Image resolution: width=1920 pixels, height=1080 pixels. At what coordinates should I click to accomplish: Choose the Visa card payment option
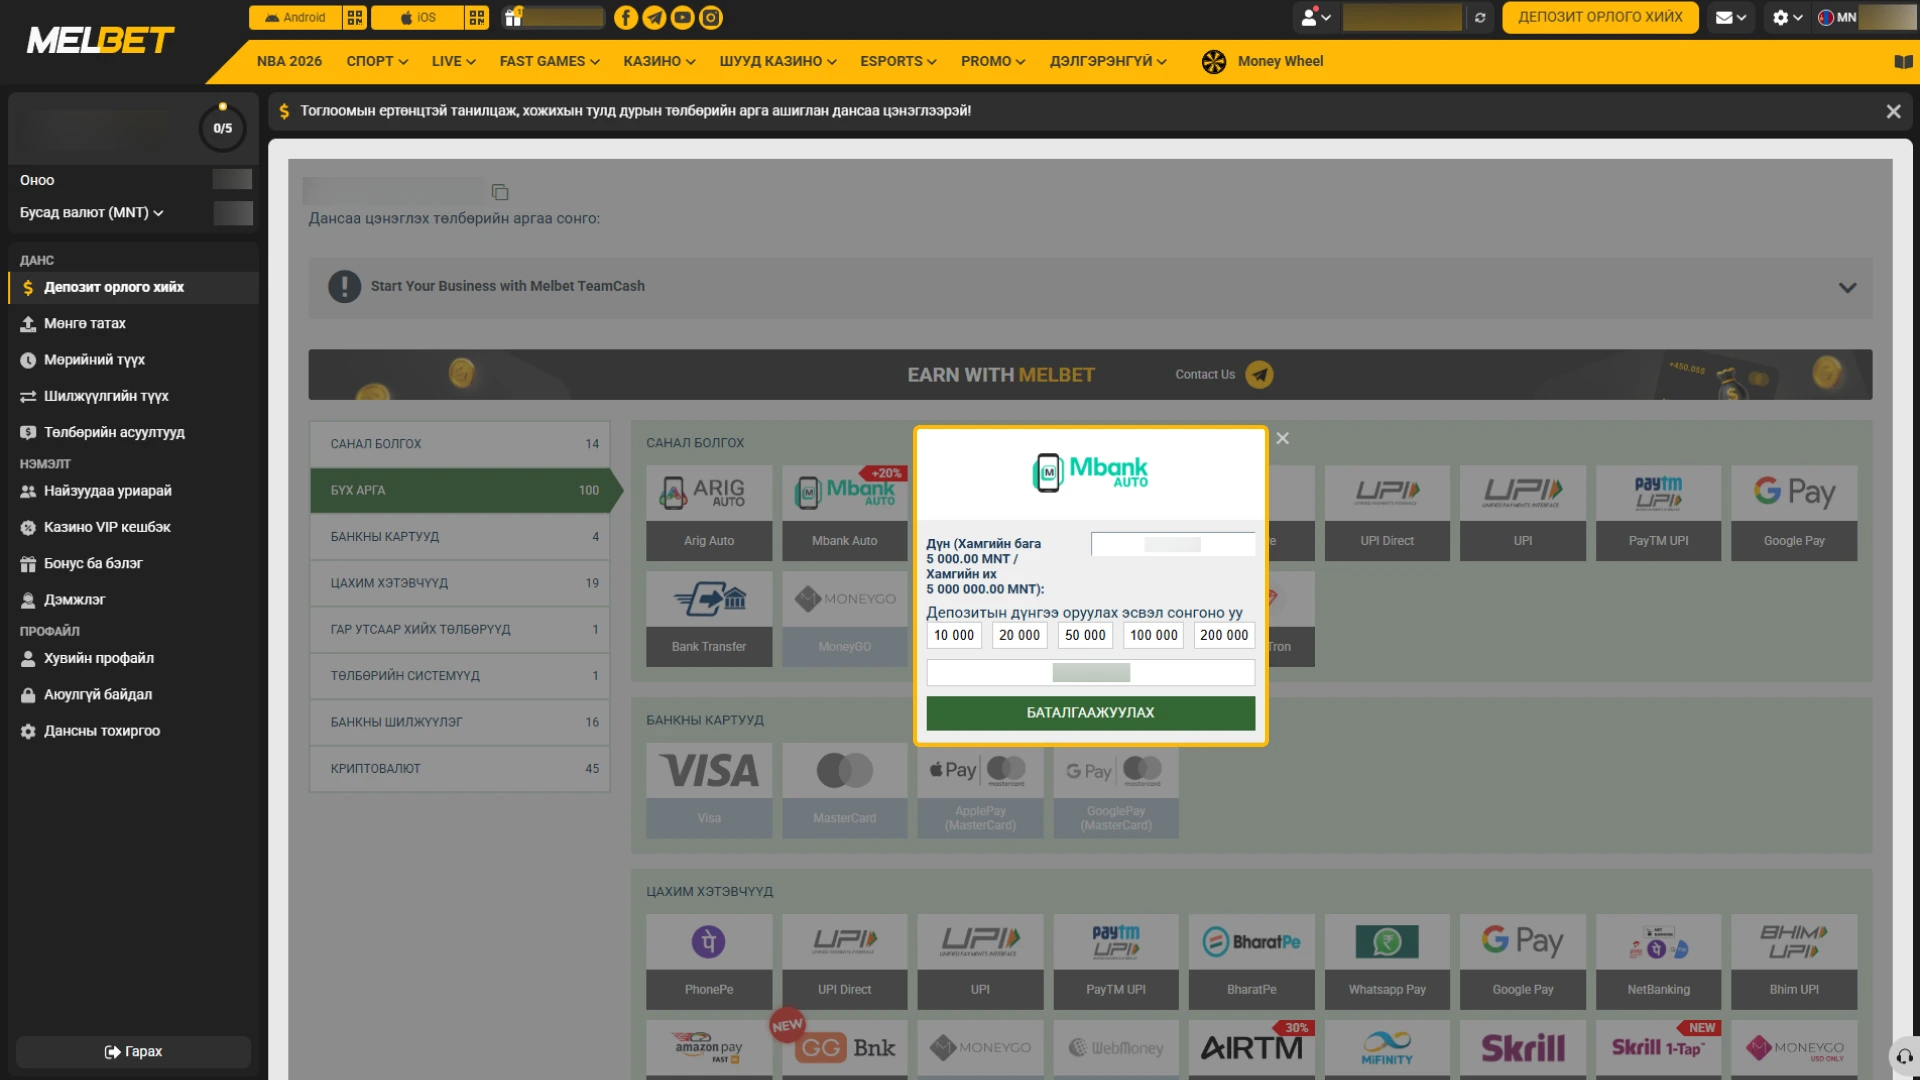tap(709, 790)
